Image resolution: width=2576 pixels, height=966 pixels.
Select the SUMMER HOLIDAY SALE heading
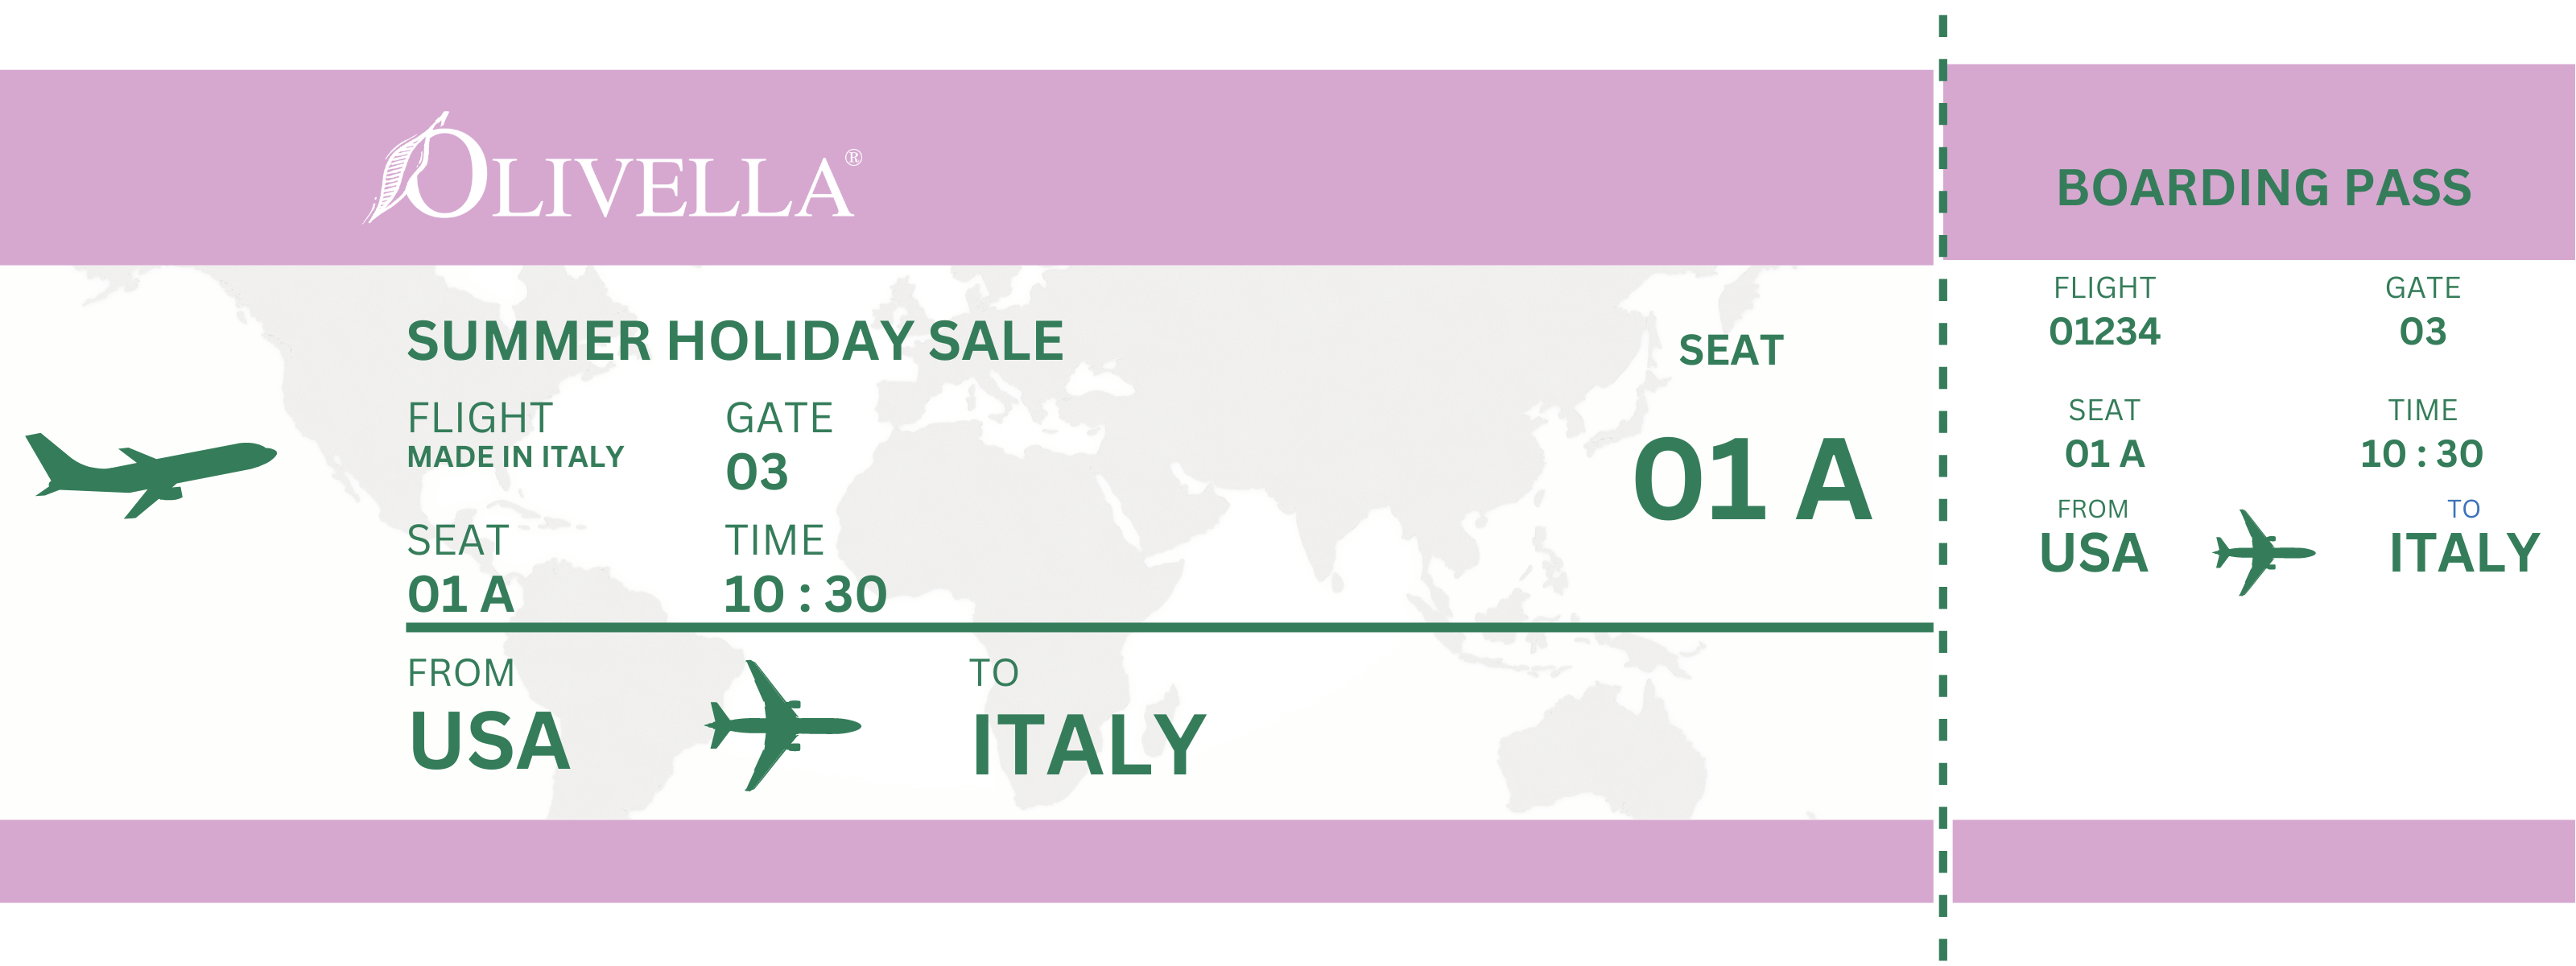[x=735, y=341]
